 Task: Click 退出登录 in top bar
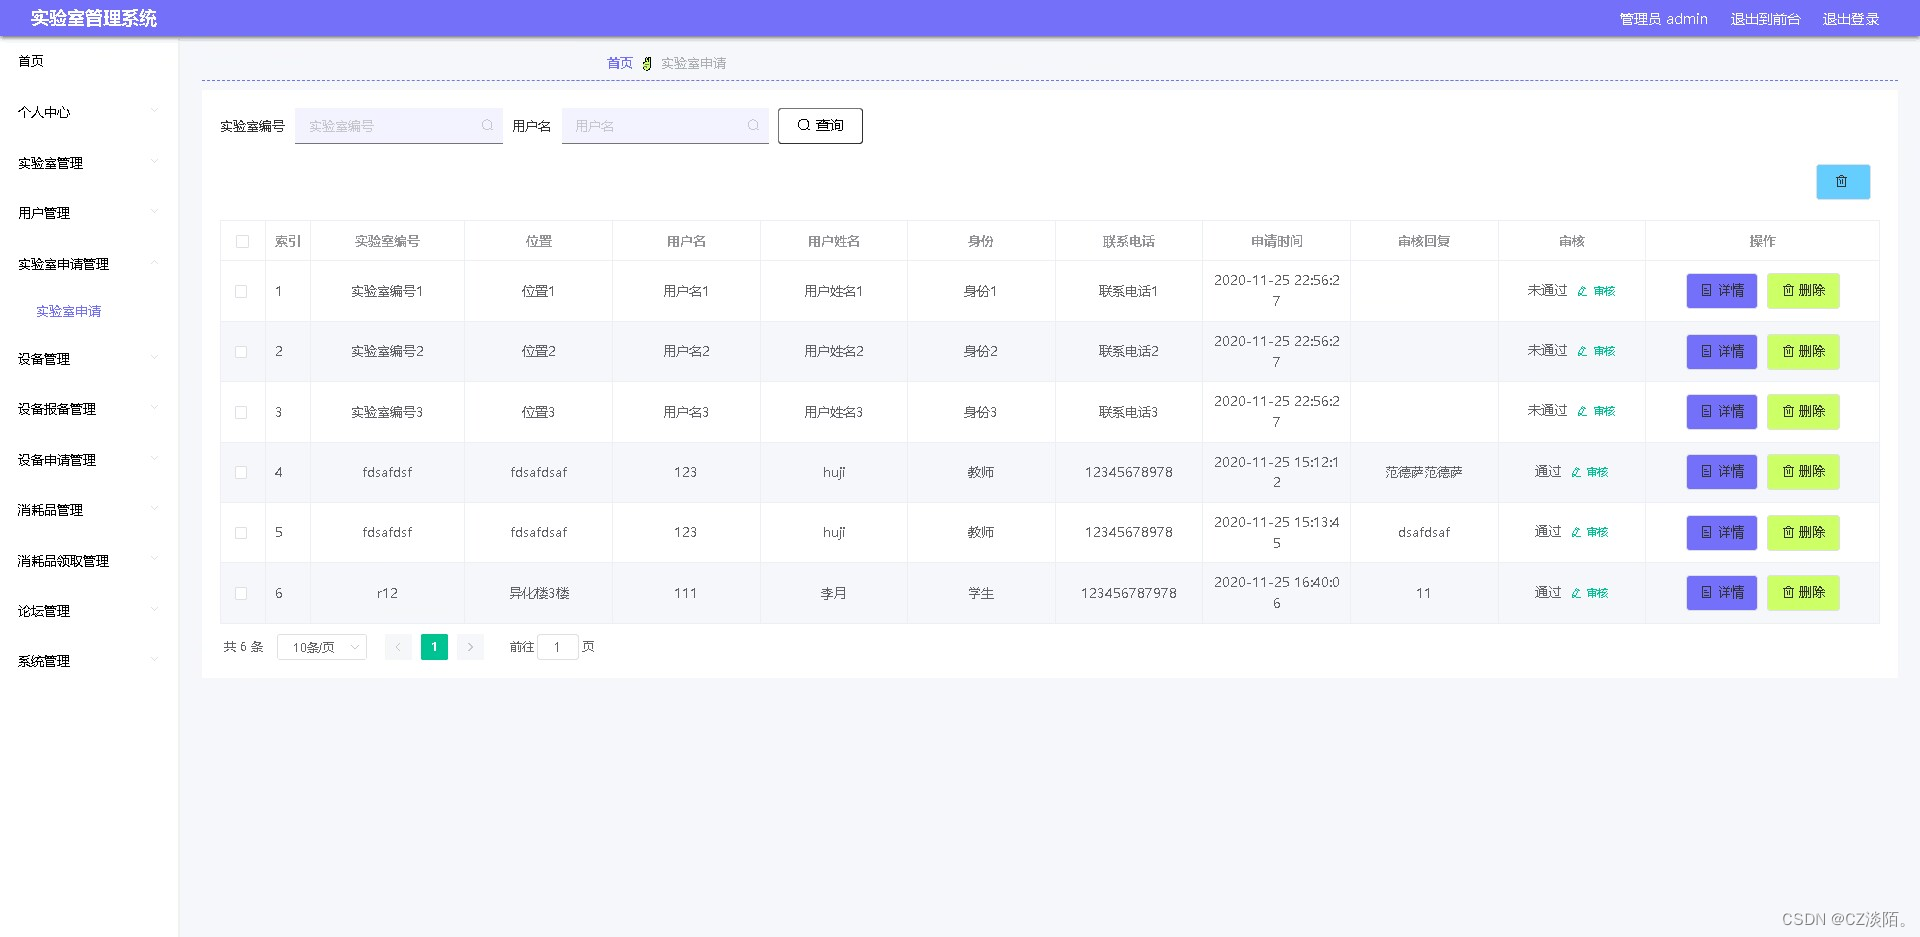click(1850, 19)
